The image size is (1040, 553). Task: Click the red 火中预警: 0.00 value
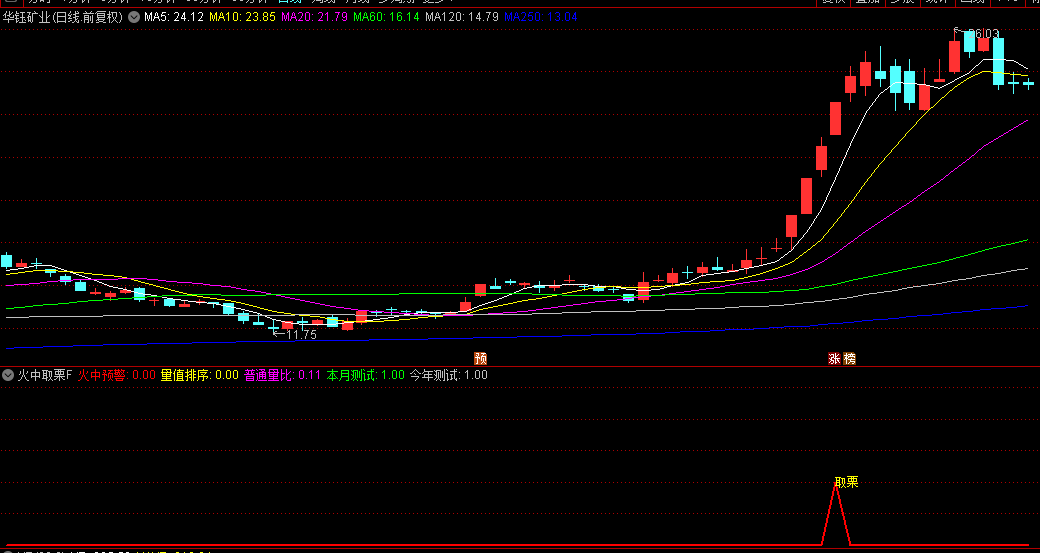coord(117,375)
